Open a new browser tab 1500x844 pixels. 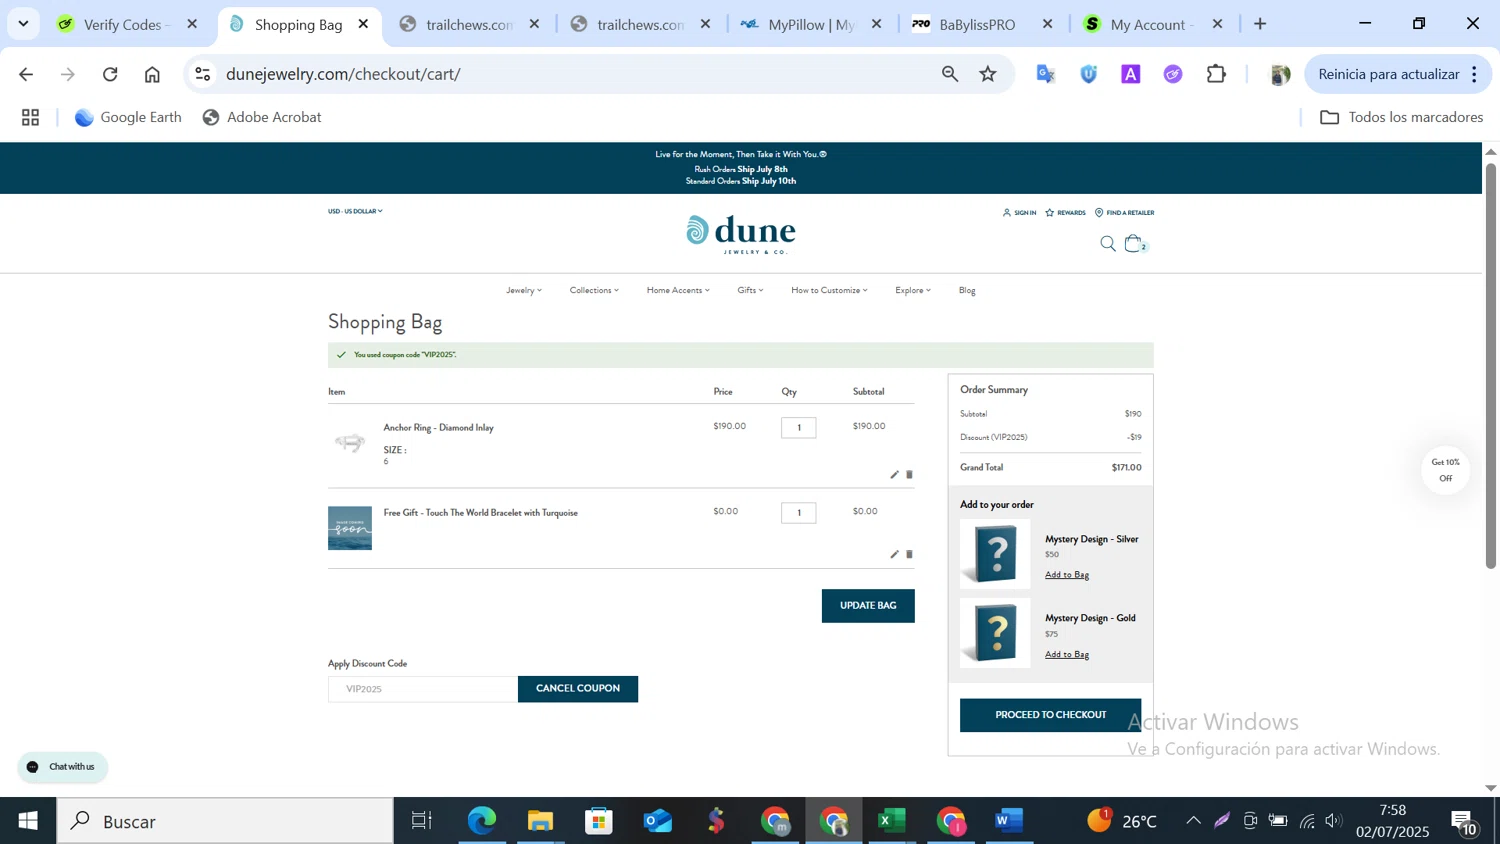coord(1260,24)
